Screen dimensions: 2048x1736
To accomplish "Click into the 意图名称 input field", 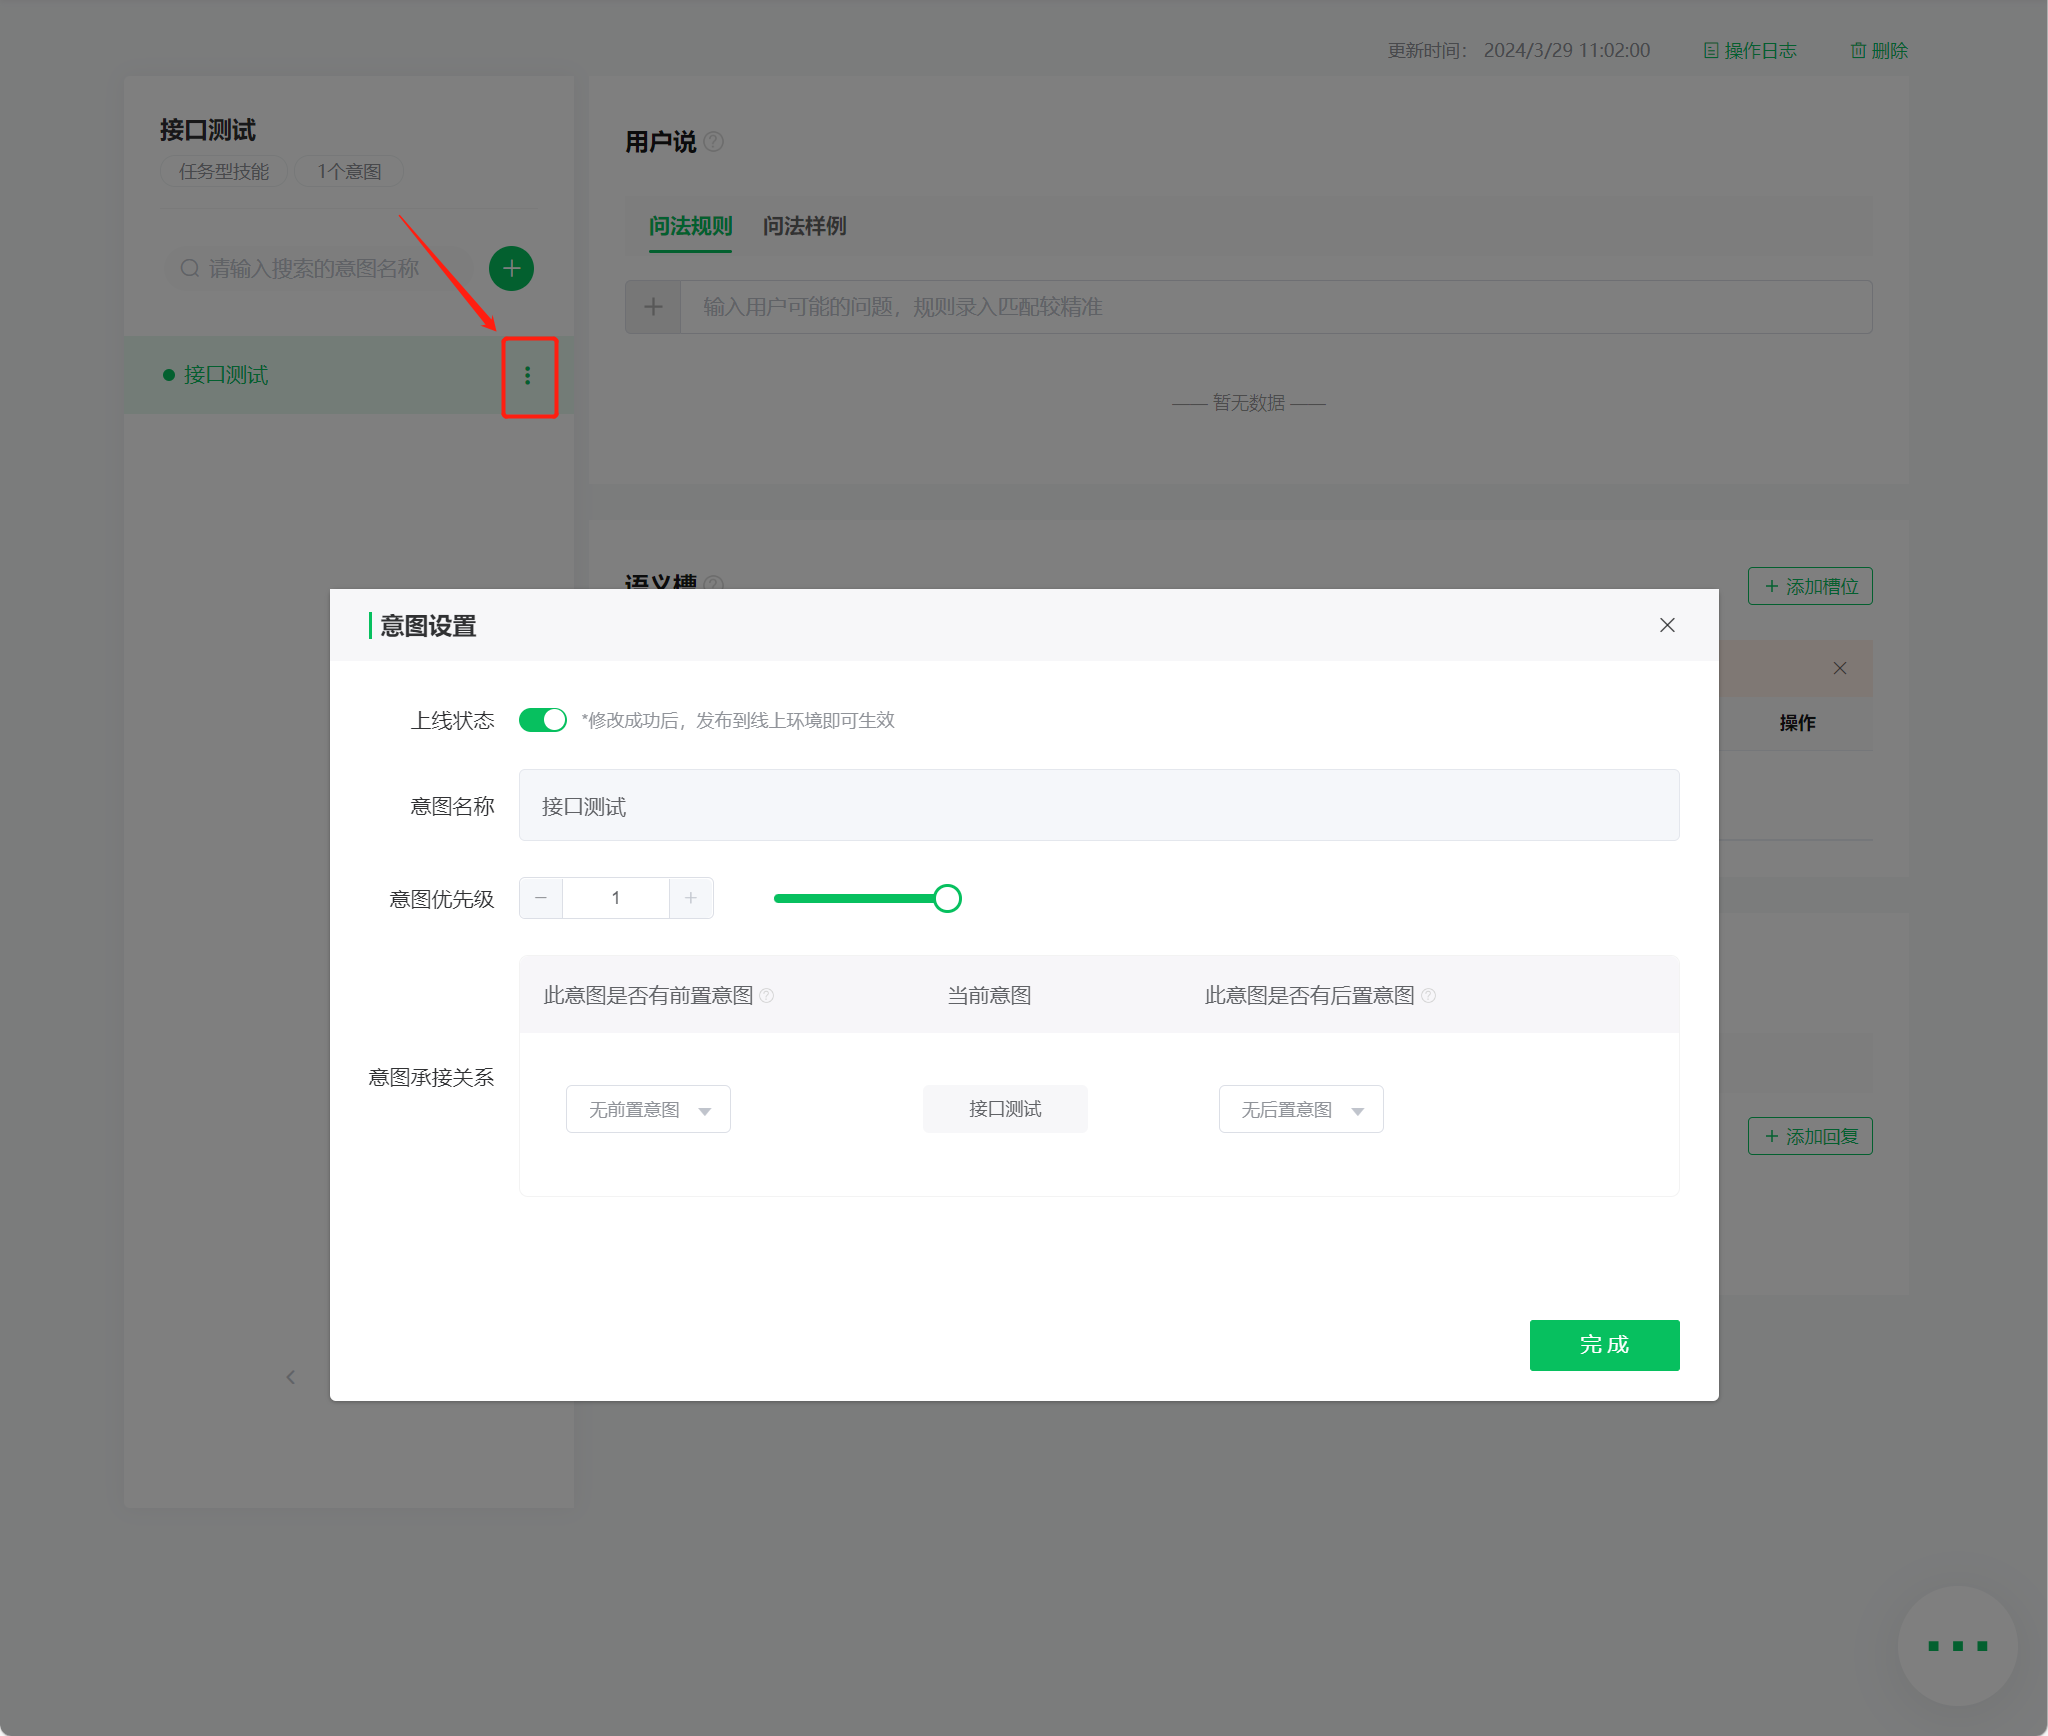I will point(1098,805).
